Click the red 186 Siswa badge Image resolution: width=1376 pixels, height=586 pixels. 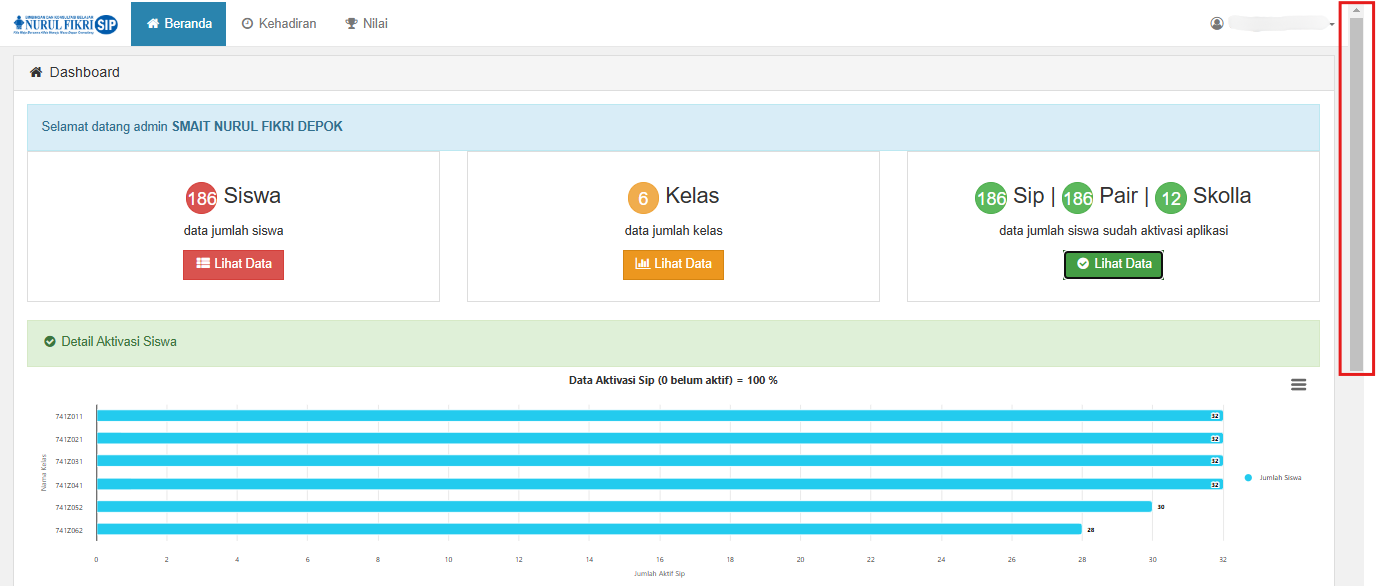click(x=201, y=198)
